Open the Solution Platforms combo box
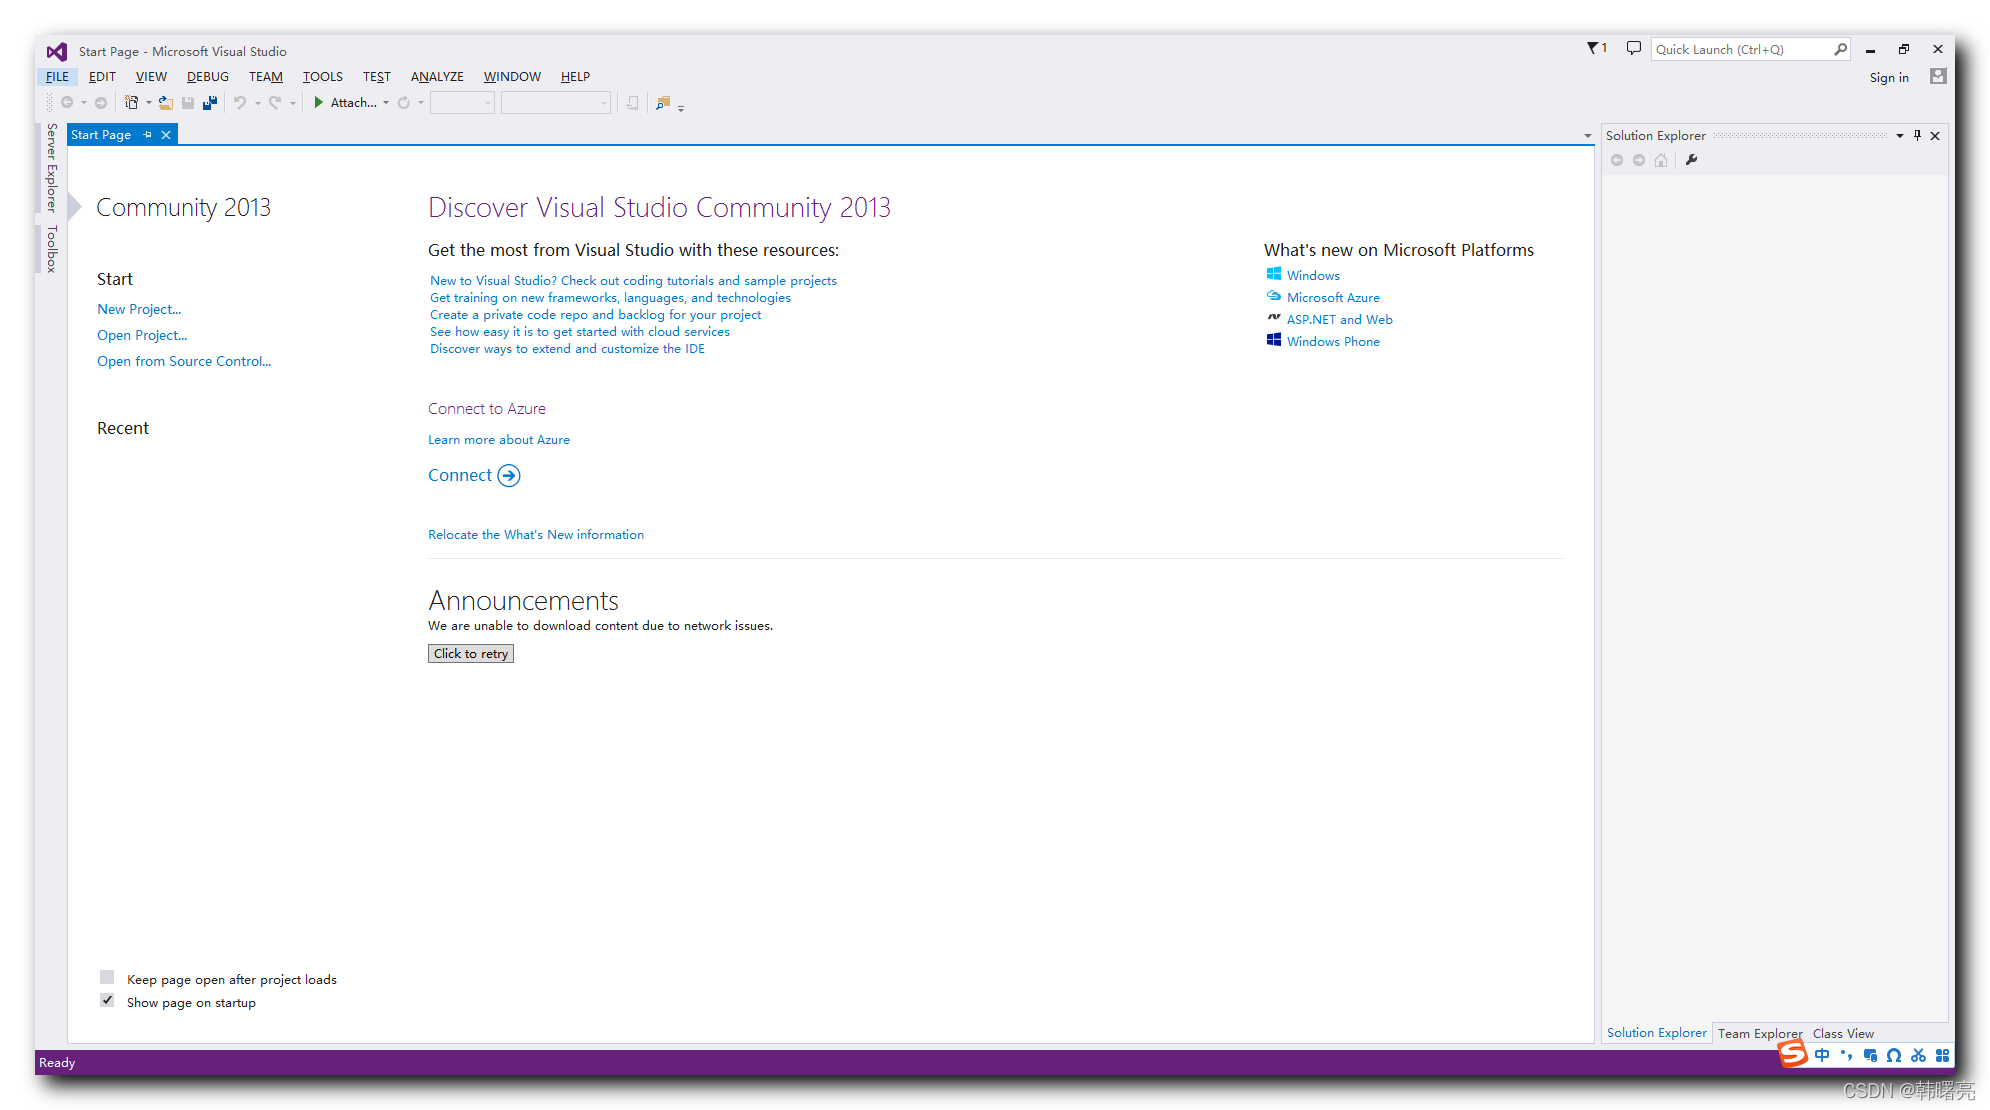The height and width of the screenshot is (1110, 1990). (556, 103)
